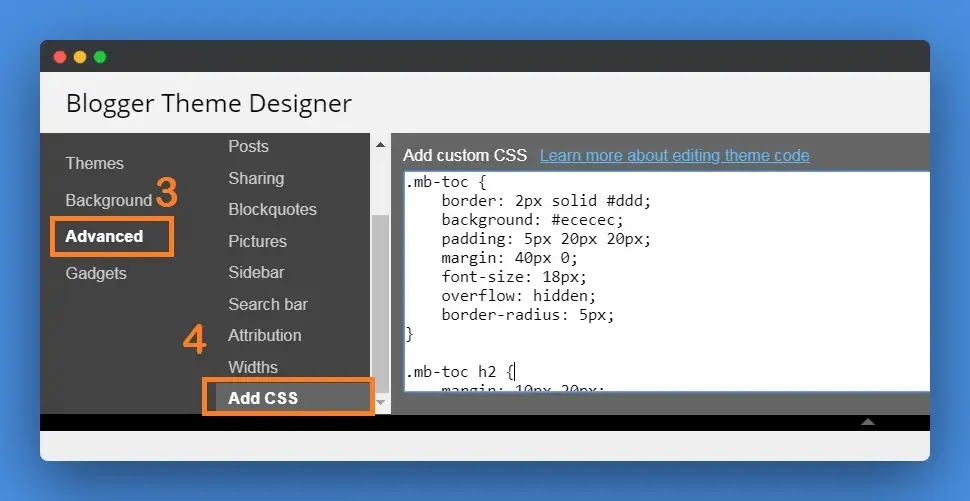970x501 pixels.
Task: Select Sharing in Advanced list
Action: click(x=256, y=178)
